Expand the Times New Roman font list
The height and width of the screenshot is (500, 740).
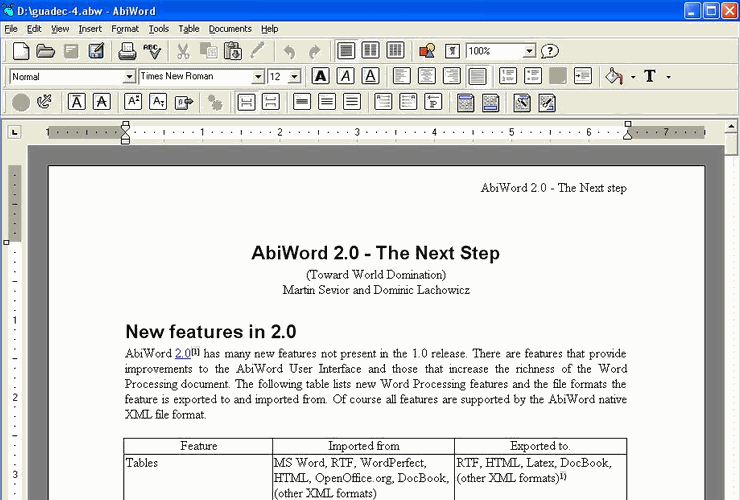click(258, 76)
